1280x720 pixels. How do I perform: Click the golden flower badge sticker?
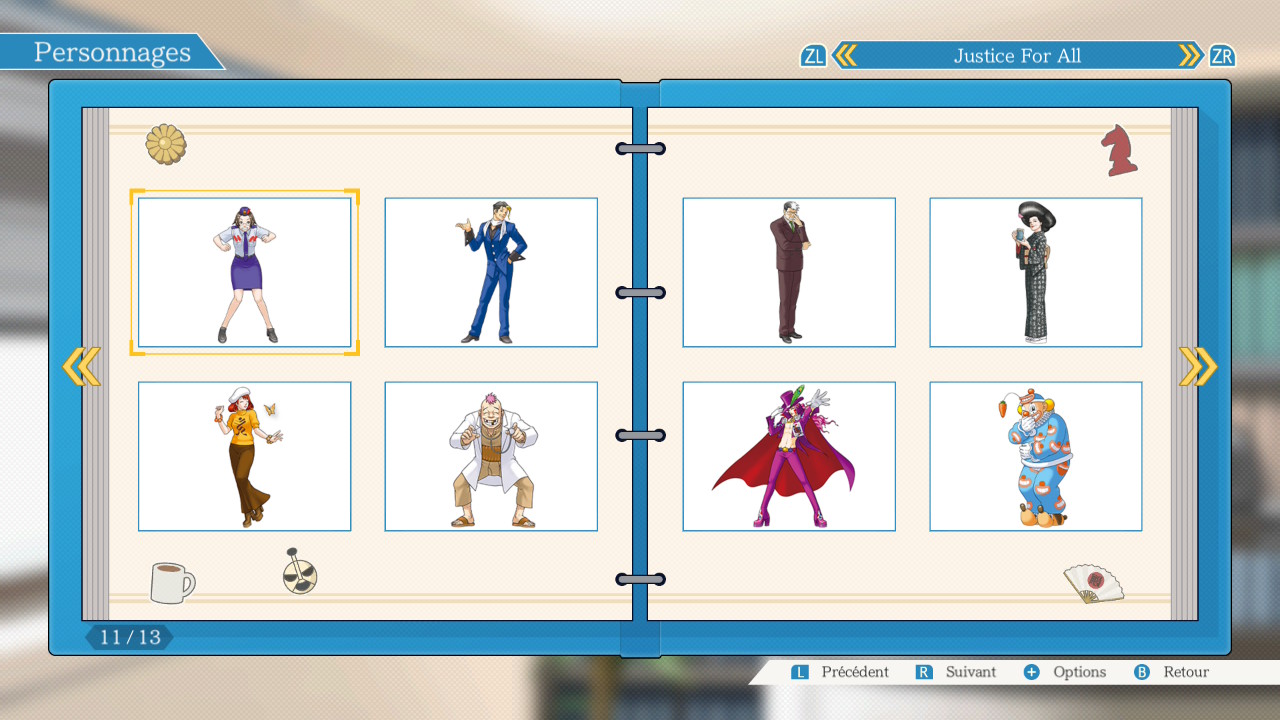166,144
